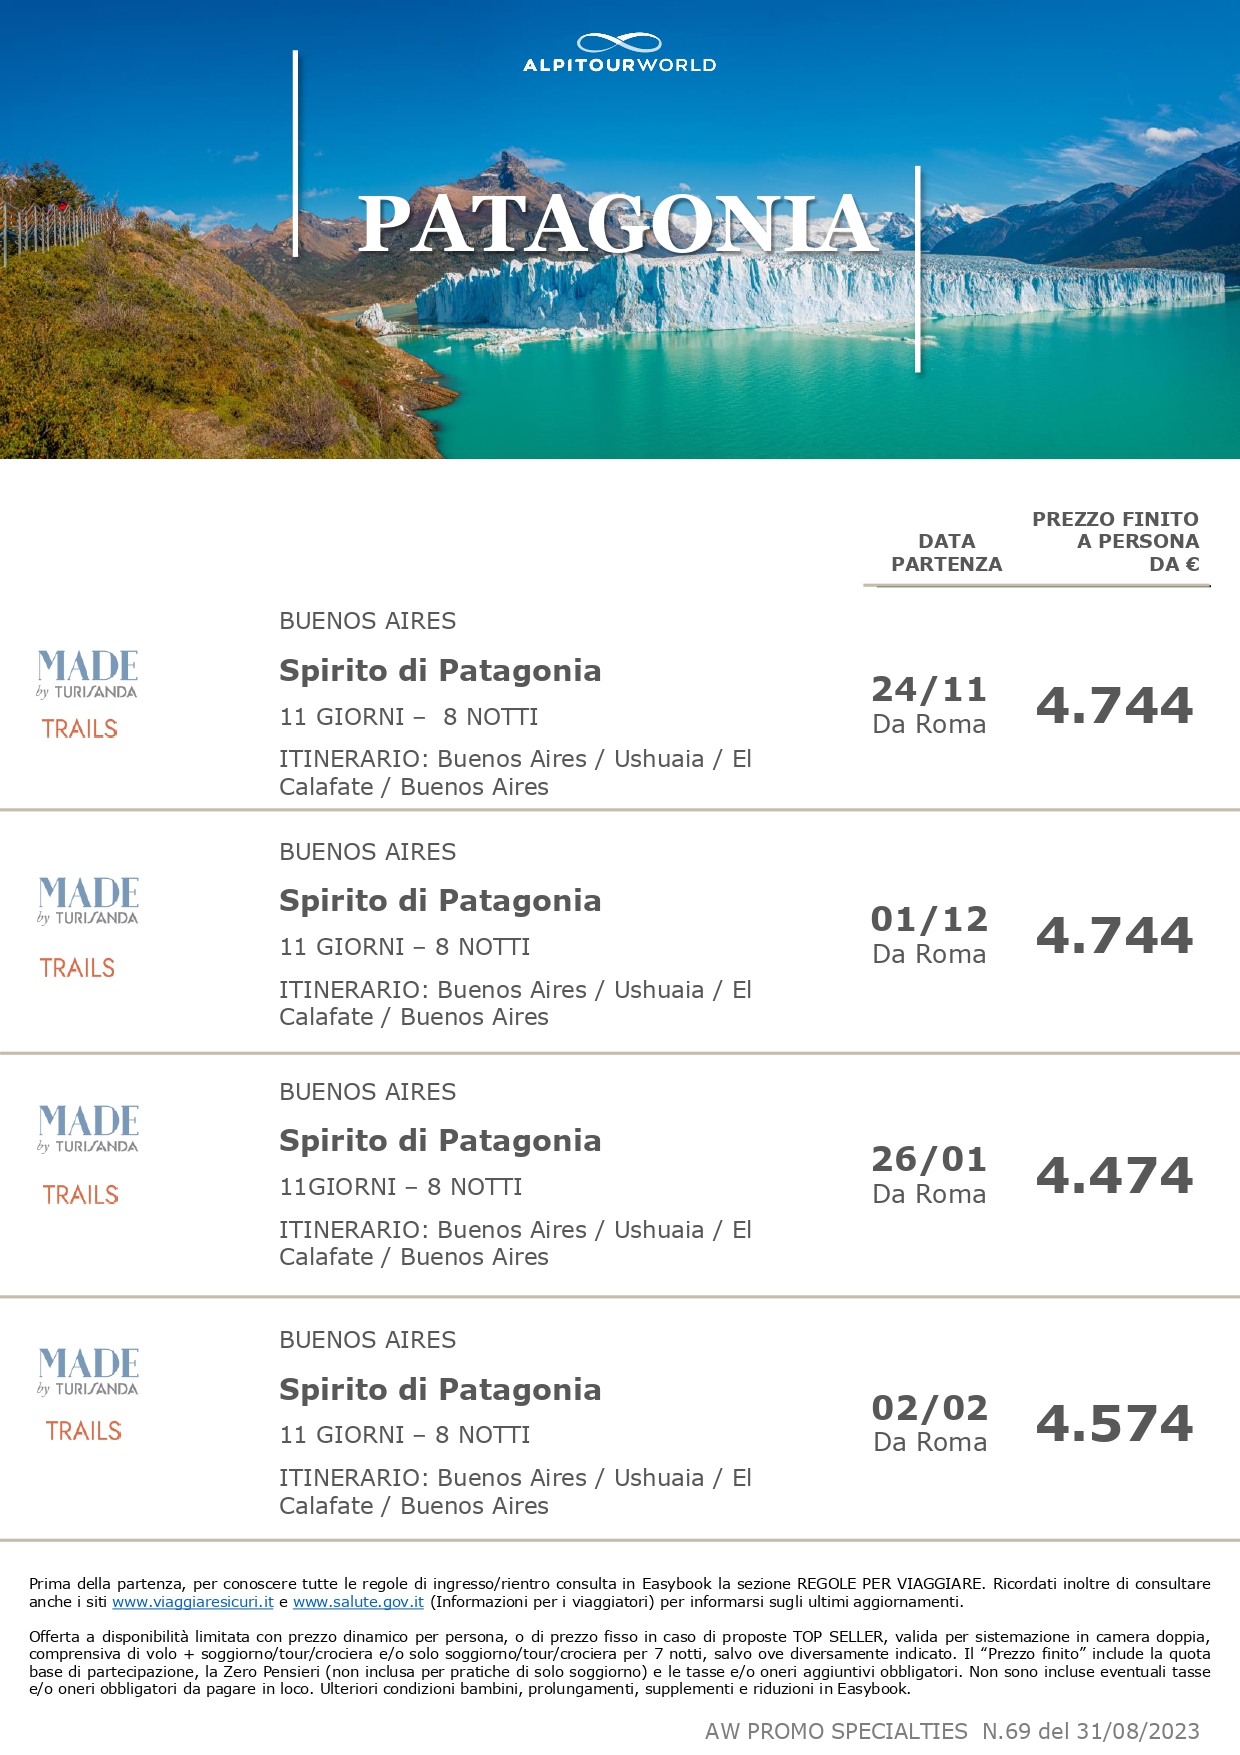Open the www.salute.gov.it link
Viewport: 1240px width, 1755px height.
pyautogui.click(x=358, y=1602)
